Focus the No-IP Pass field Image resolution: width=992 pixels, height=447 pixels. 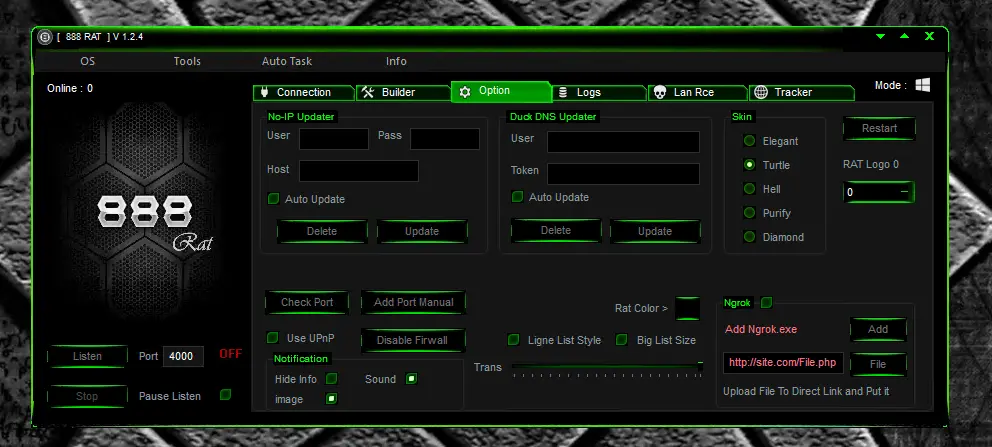pyautogui.click(x=445, y=139)
